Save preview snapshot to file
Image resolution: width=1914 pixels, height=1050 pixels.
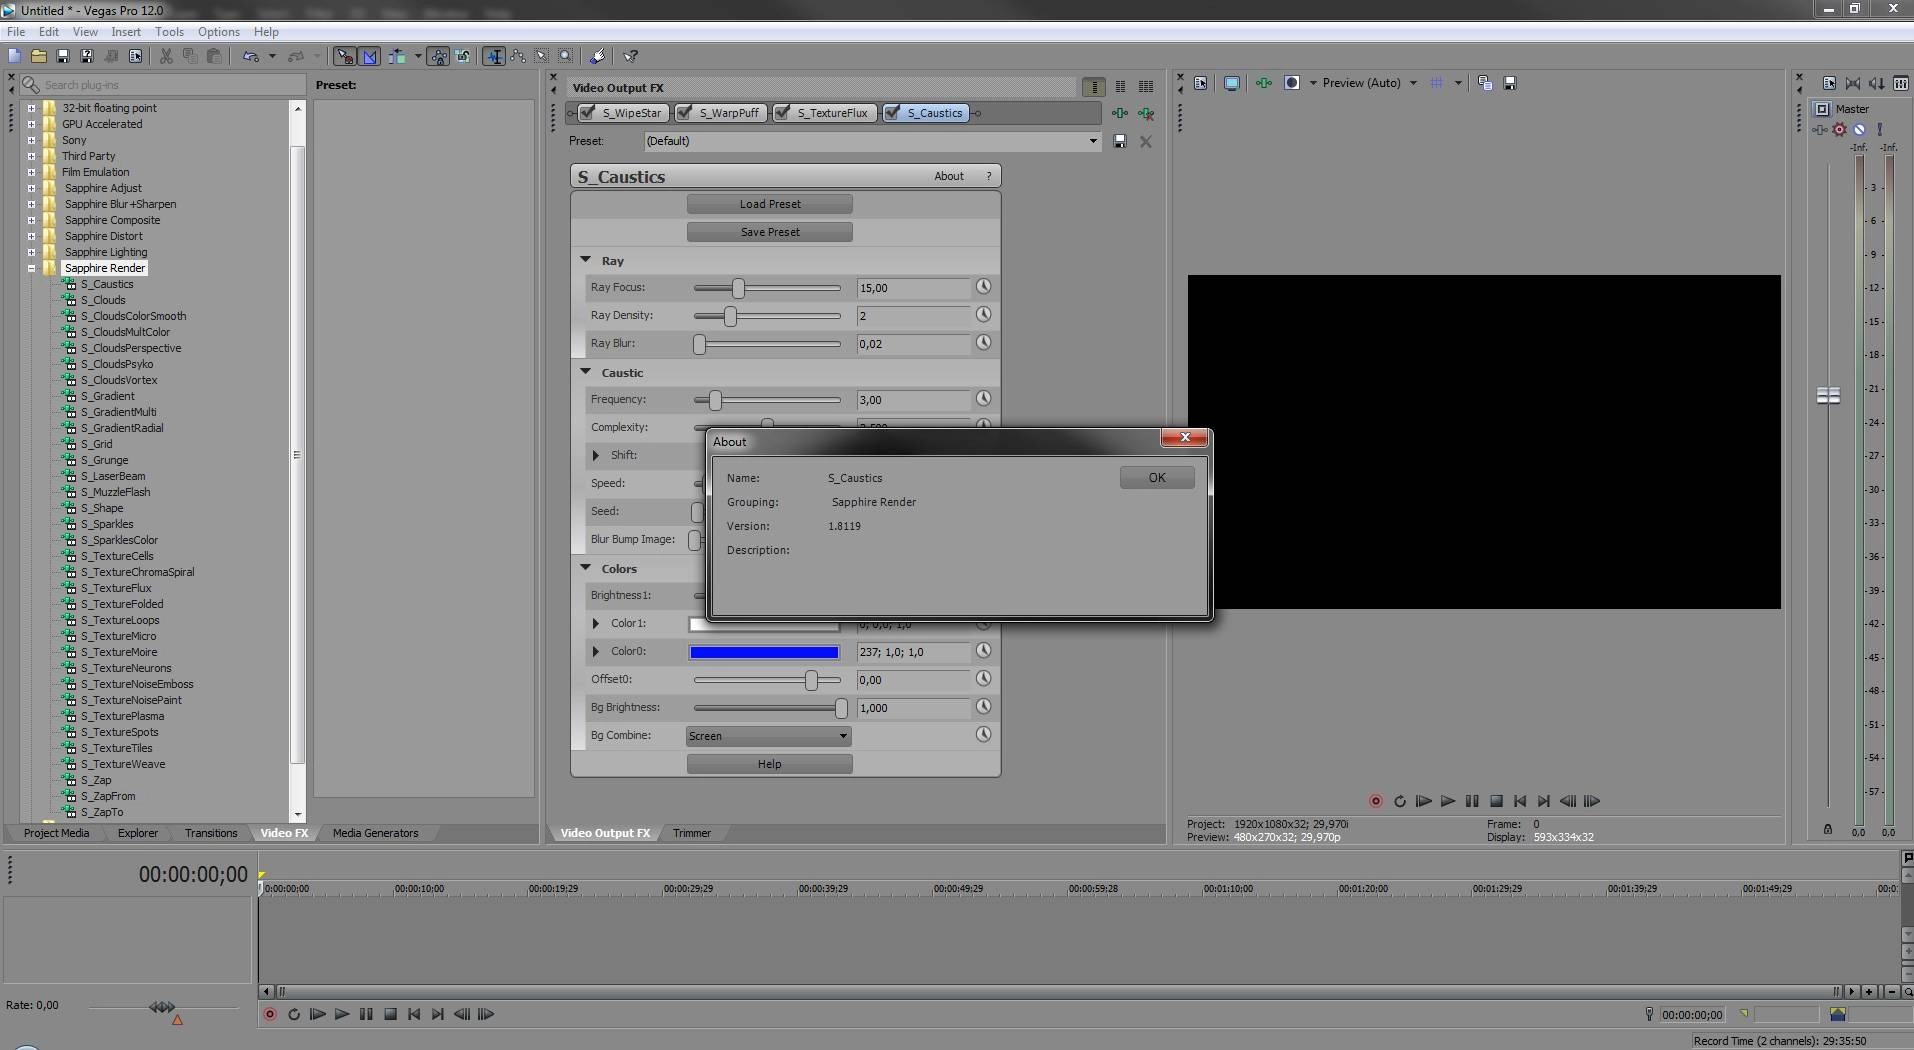[1510, 83]
